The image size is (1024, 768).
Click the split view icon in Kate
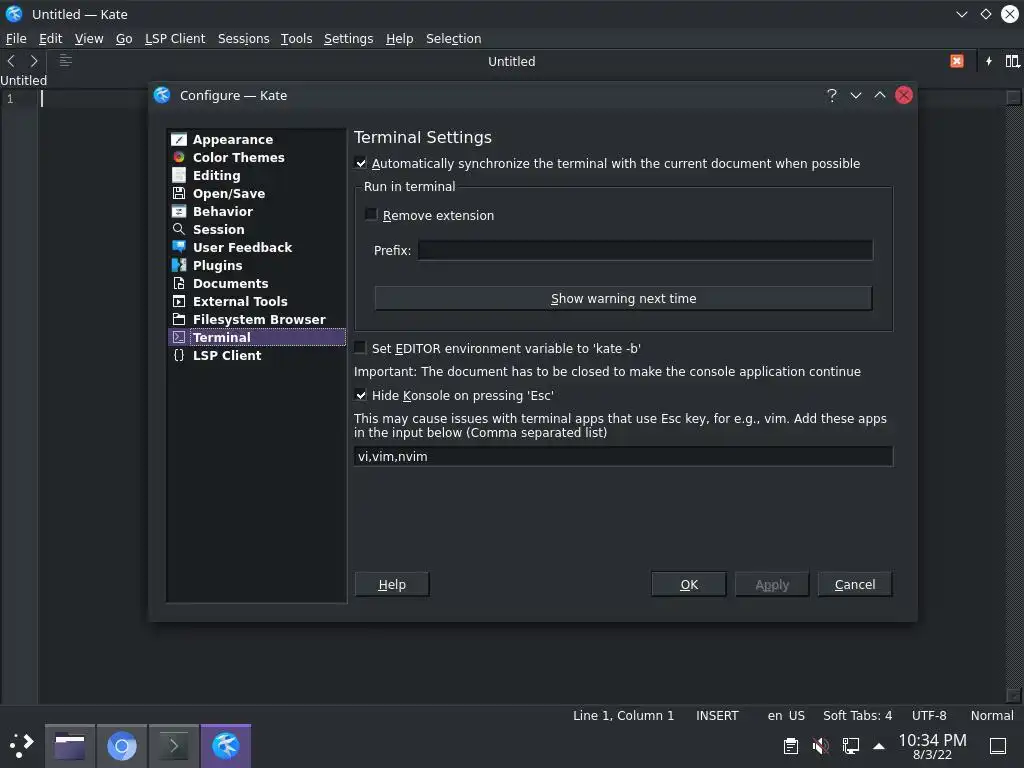click(1012, 61)
